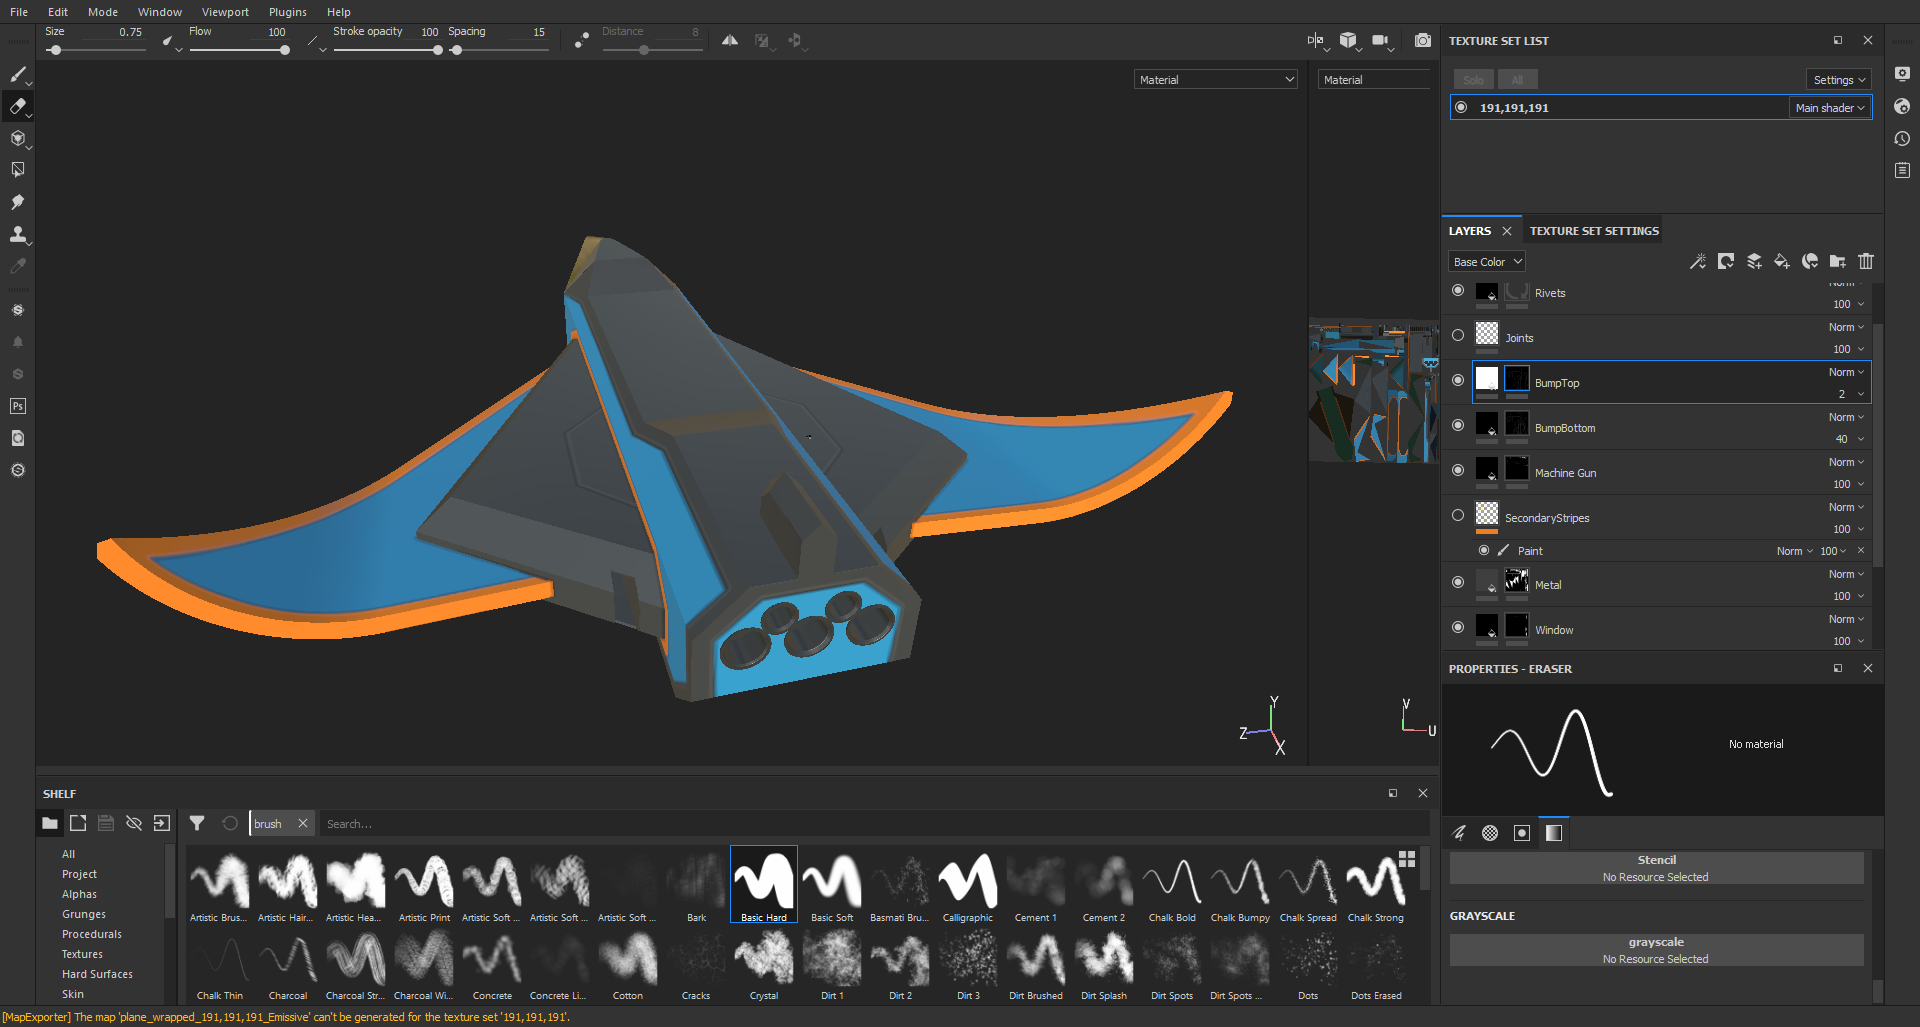
Task: Select the Material Picker tool
Action: pyautogui.click(x=17, y=266)
